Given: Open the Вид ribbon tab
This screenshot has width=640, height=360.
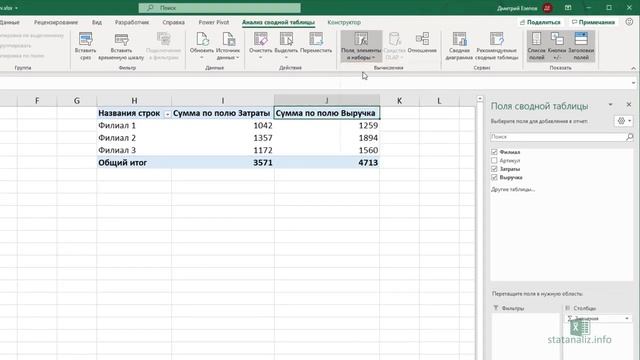Looking at the screenshot, I should (x=97, y=22).
